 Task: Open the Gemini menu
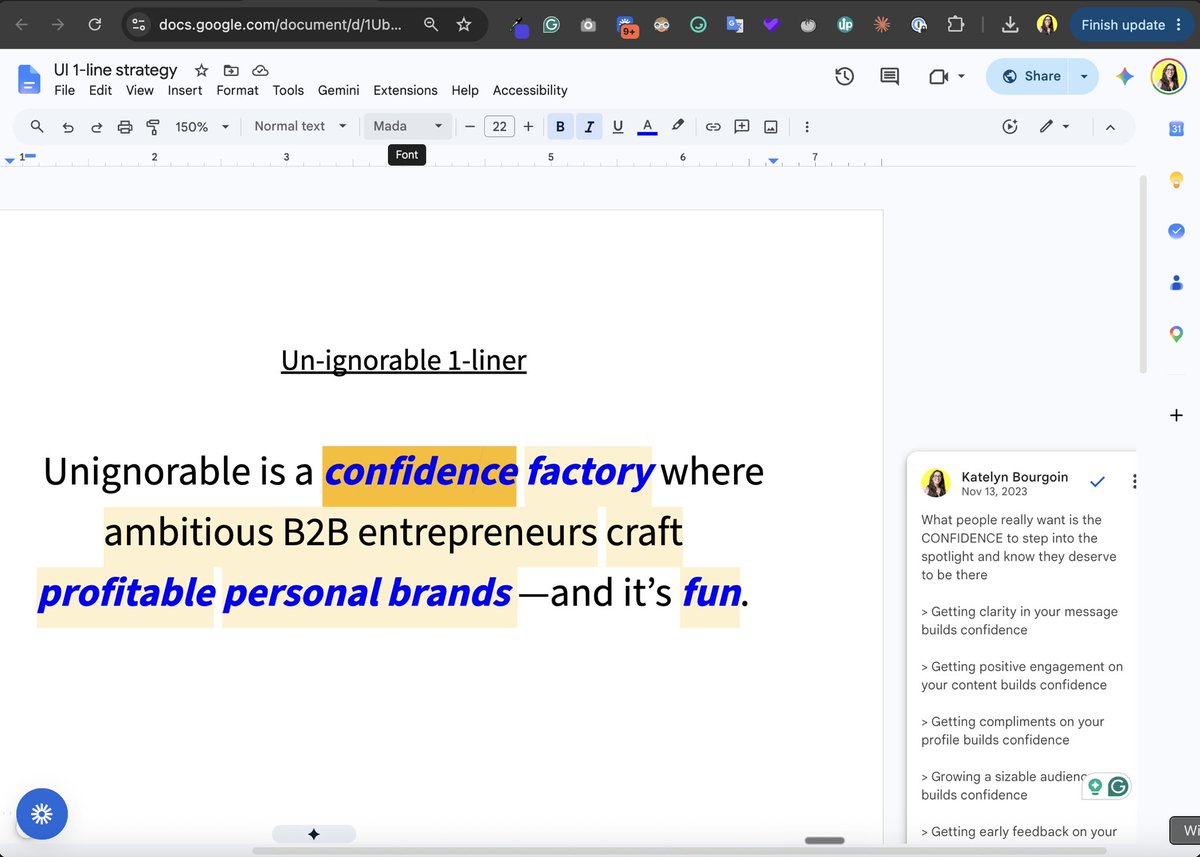click(x=339, y=90)
